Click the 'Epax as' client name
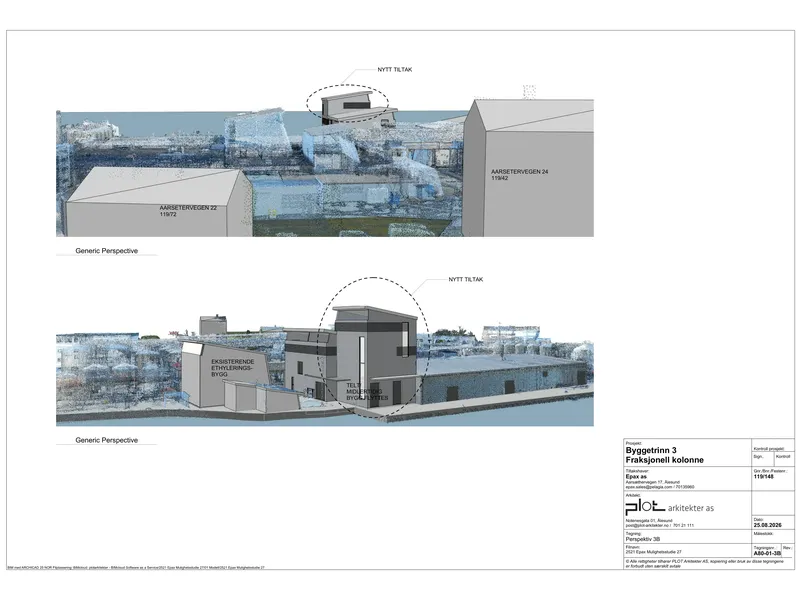Screen dimensions: 800x600 (636, 477)
